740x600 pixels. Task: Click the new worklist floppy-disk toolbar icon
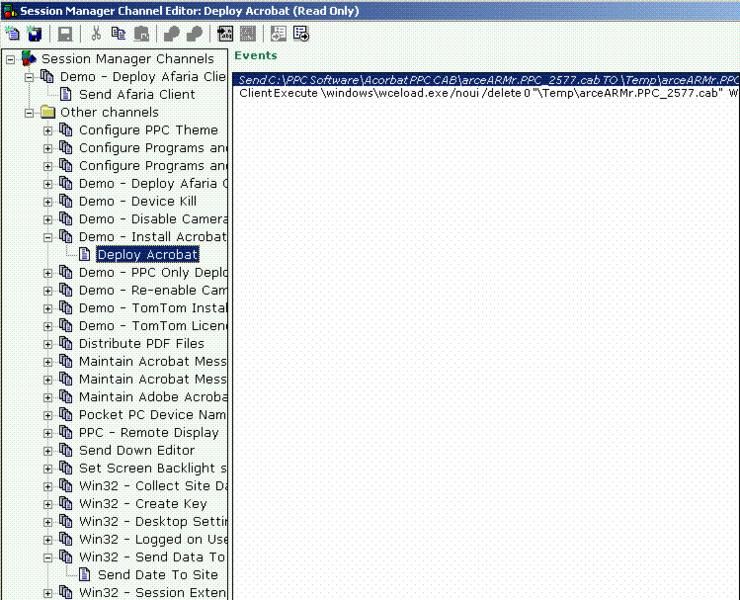[x=34, y=34]
